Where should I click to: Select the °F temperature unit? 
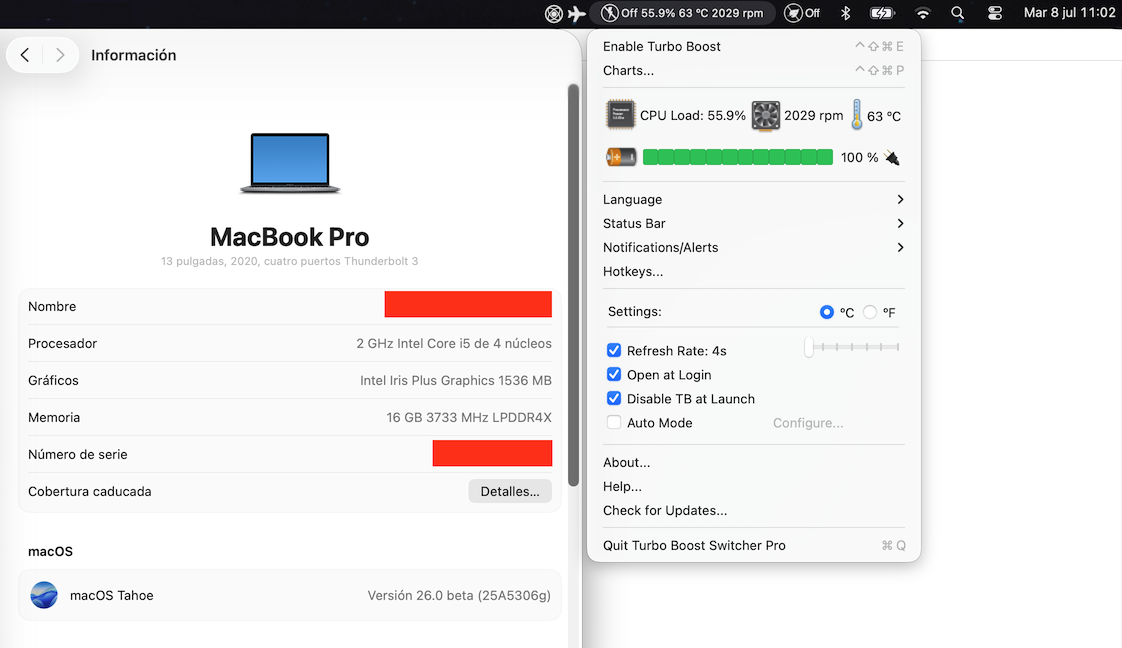pos(869,312)
